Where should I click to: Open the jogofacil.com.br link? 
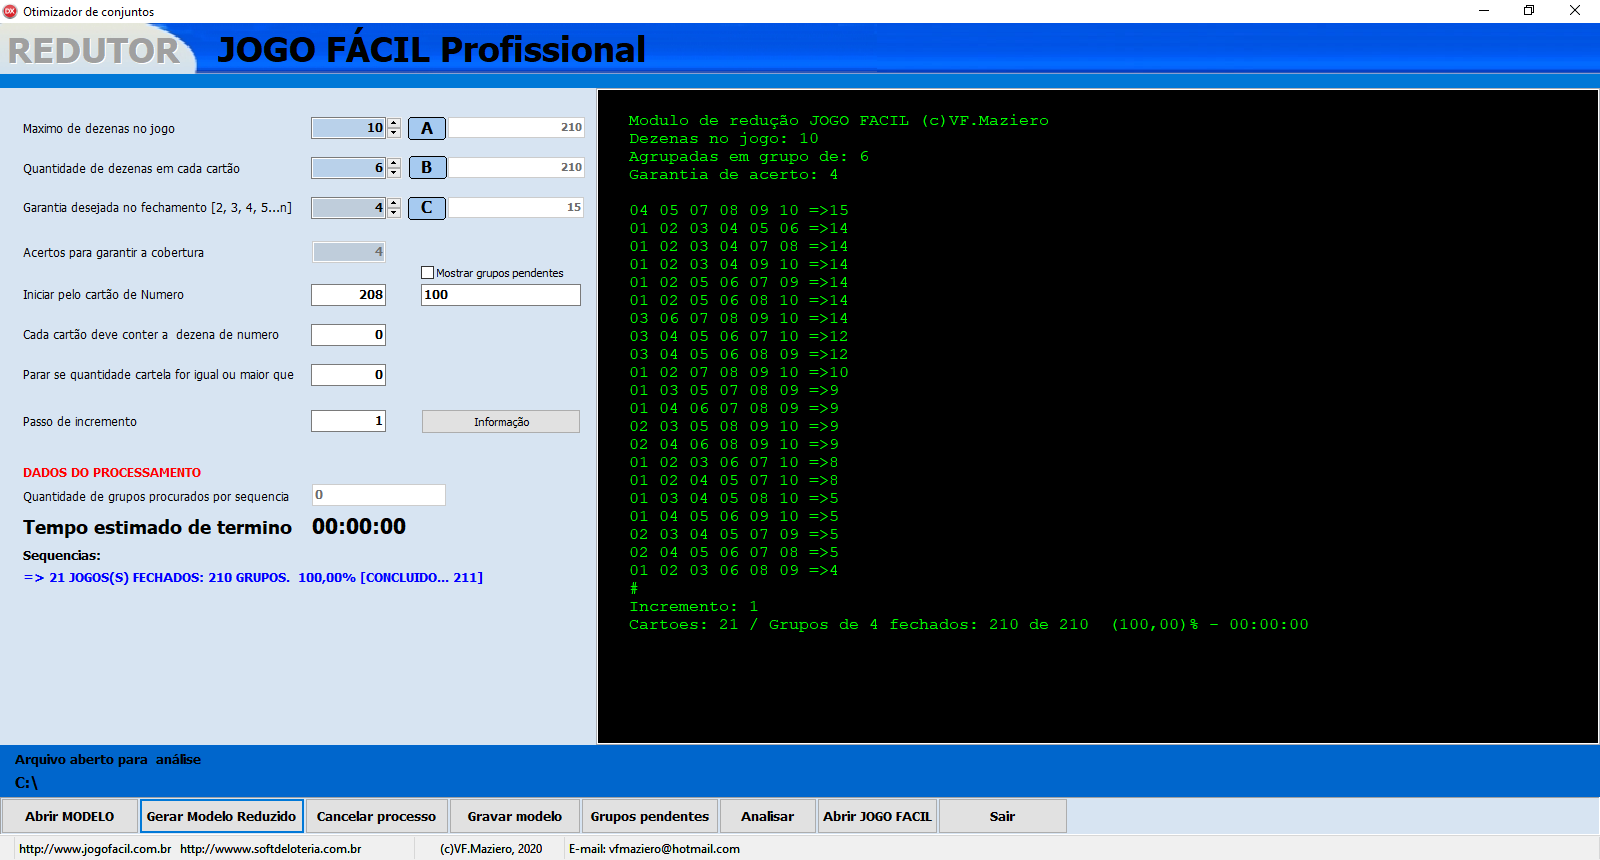pos(95,849)
